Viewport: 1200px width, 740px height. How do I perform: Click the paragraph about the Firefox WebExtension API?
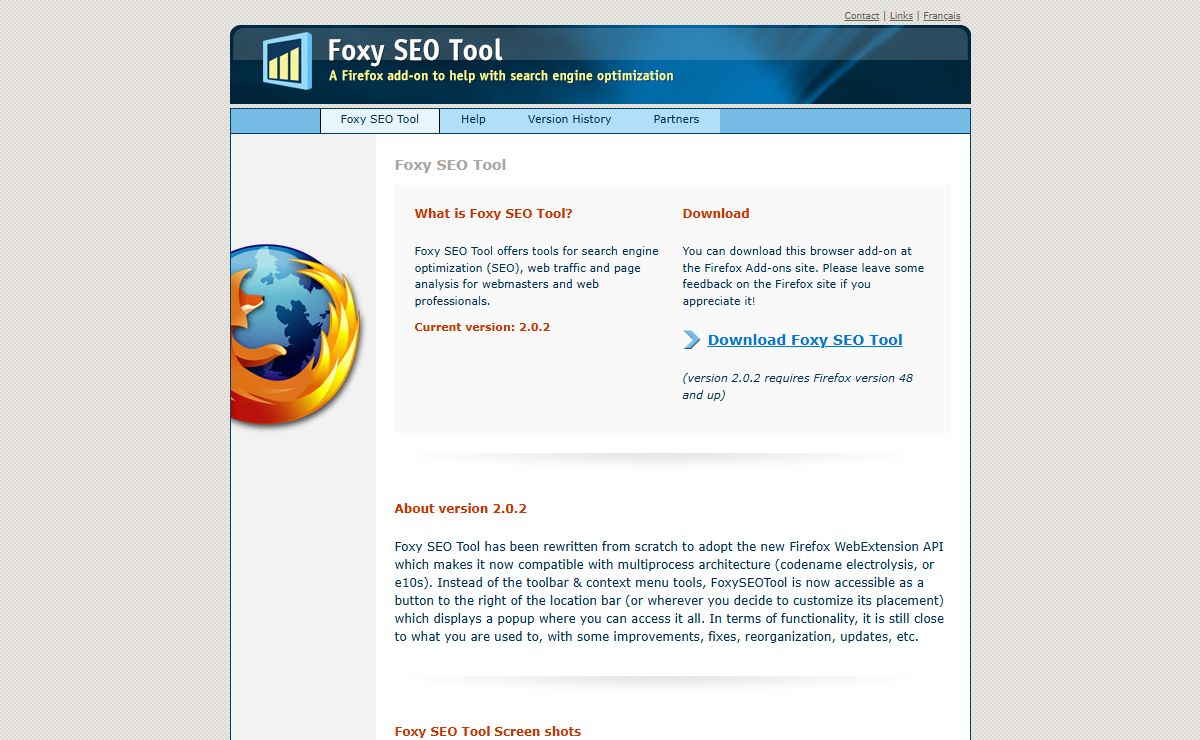(669, 592)
